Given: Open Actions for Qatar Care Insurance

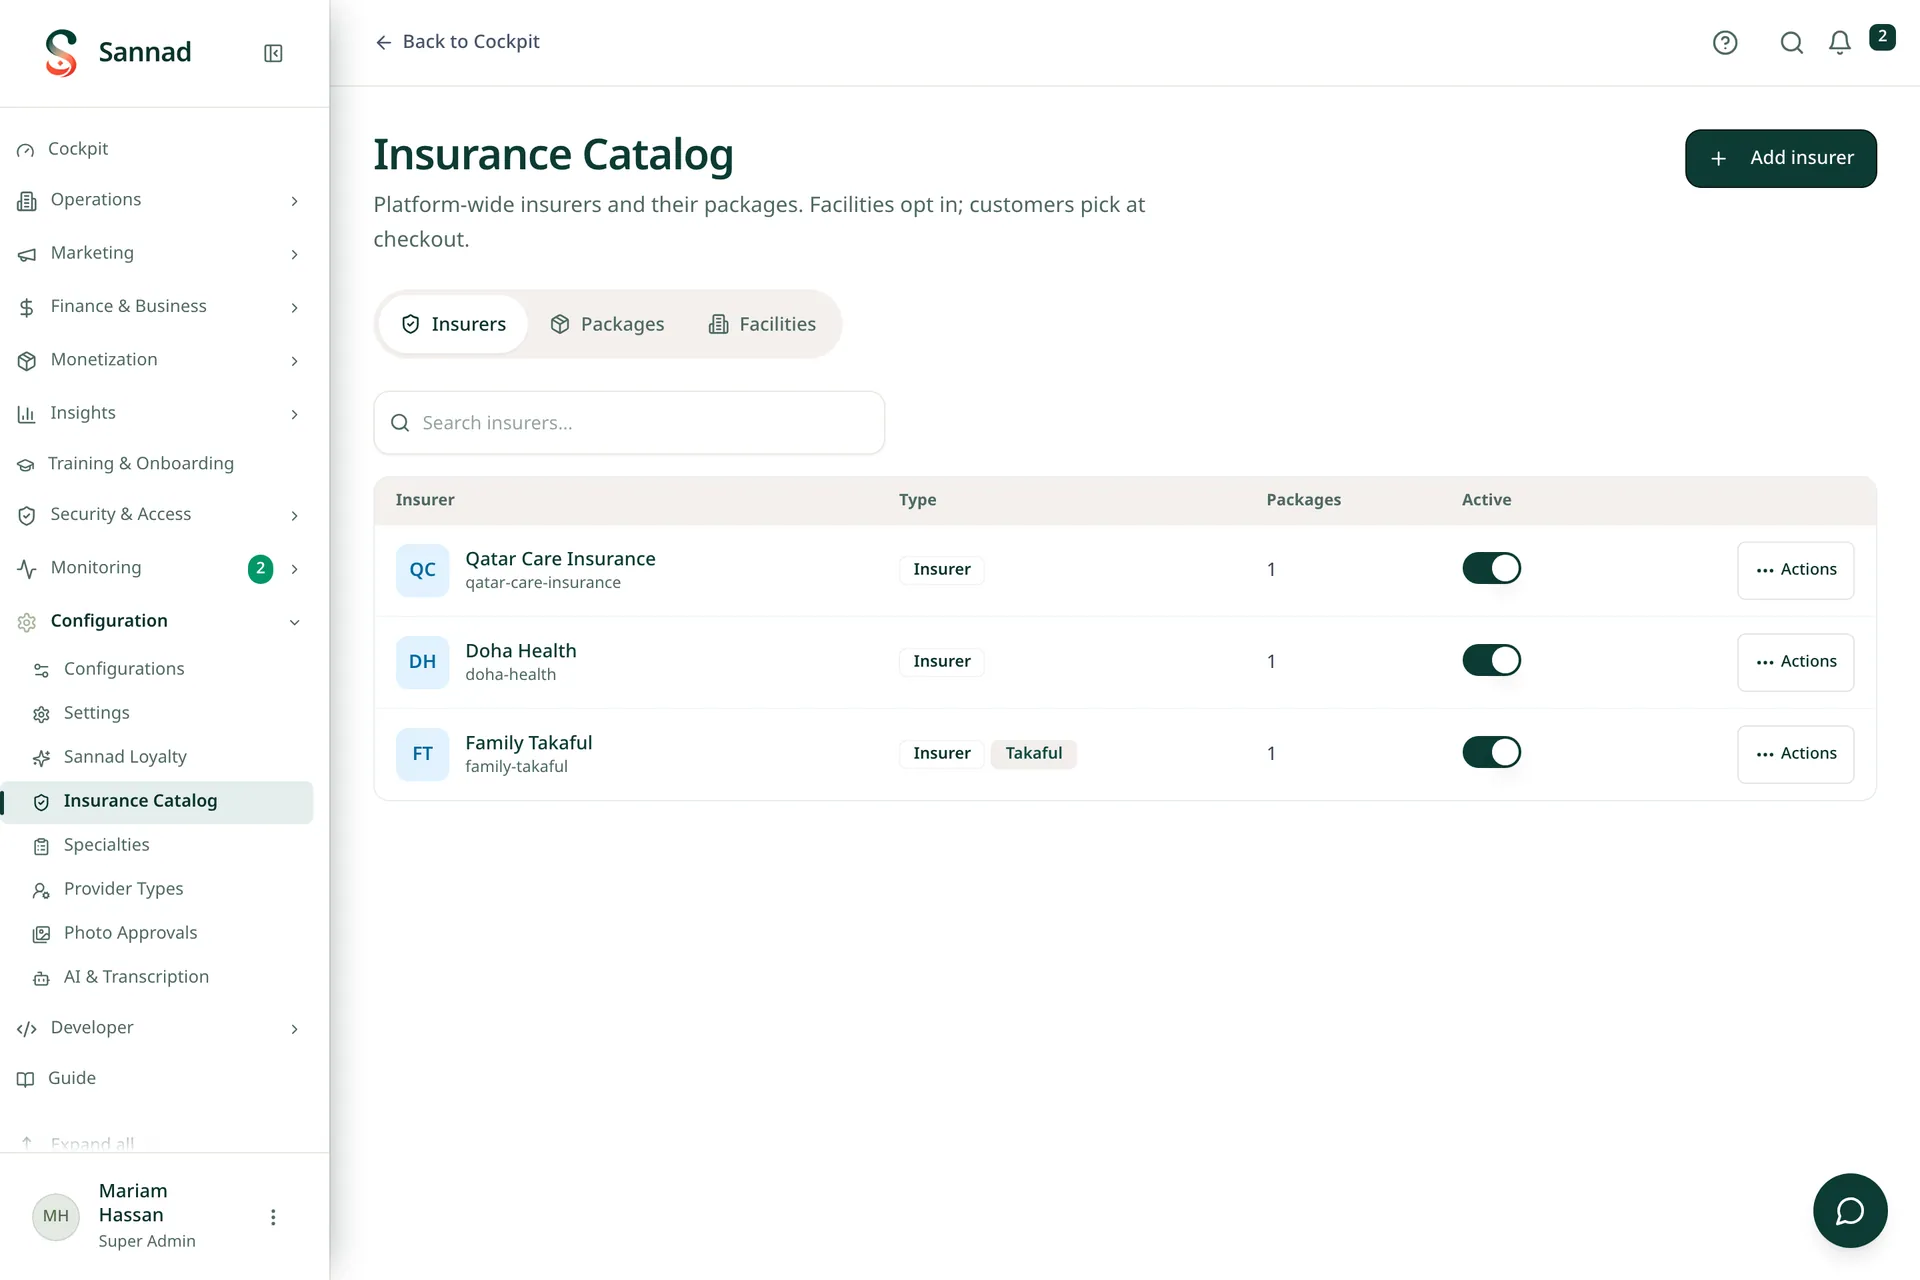Looking at the screenshot, I should click(x=1795, y=570).
